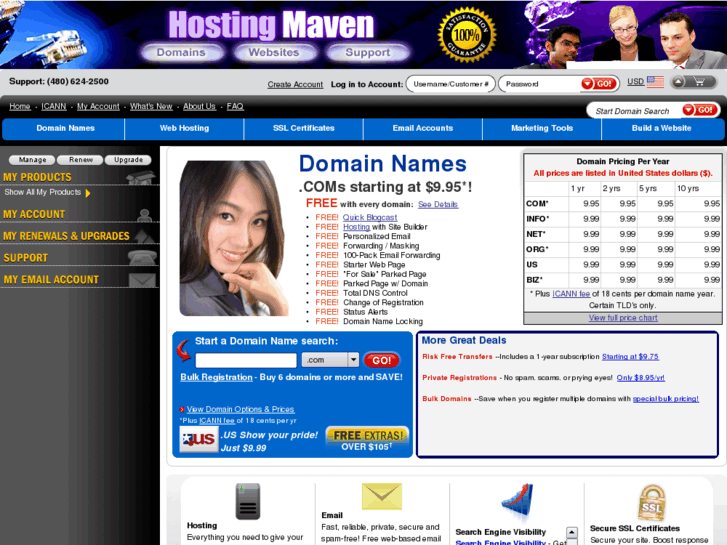The image size is (727, 545).
Task: Click the SUPPORT sidebar heading
Action: 26,258
